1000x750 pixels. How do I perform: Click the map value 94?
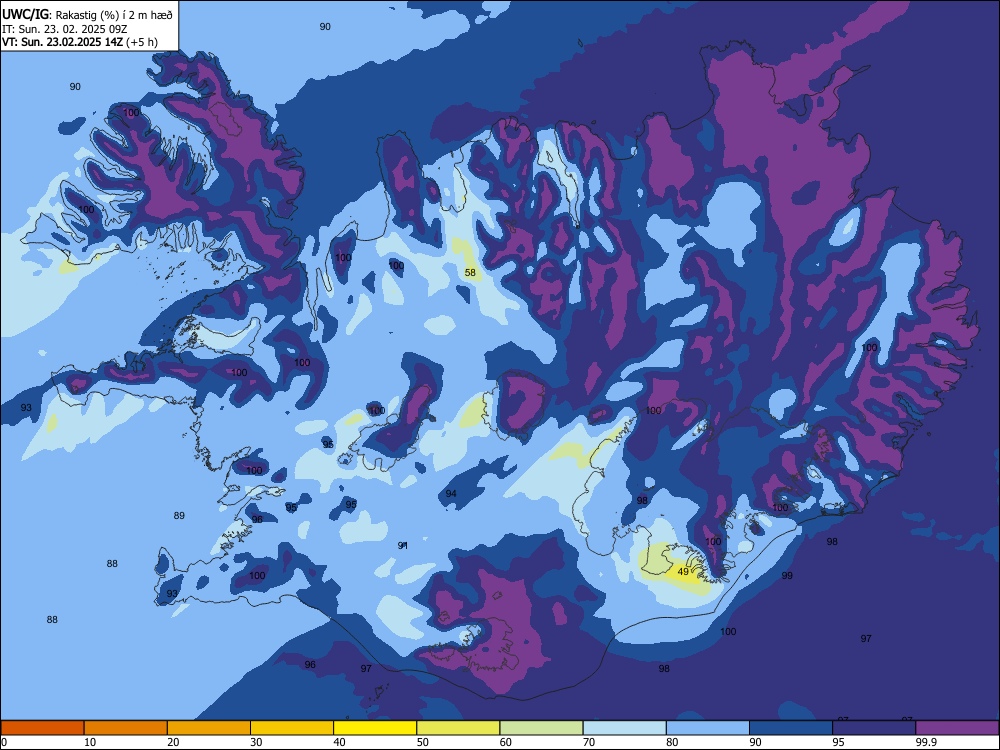(451, 494)
